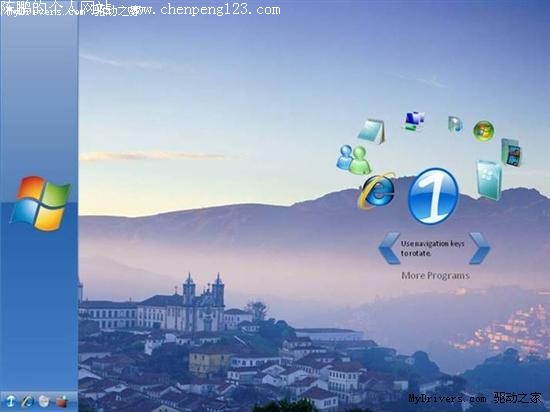Select the large blue number 1 icon
The image size is (550, 412).
pyautogui.click(x=434, y=196)
